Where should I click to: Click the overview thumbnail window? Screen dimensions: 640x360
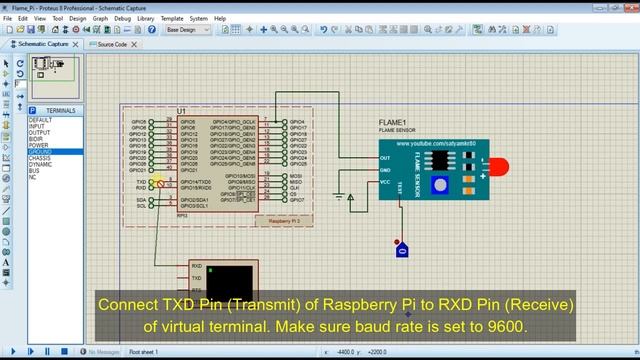tap(56, 77)
